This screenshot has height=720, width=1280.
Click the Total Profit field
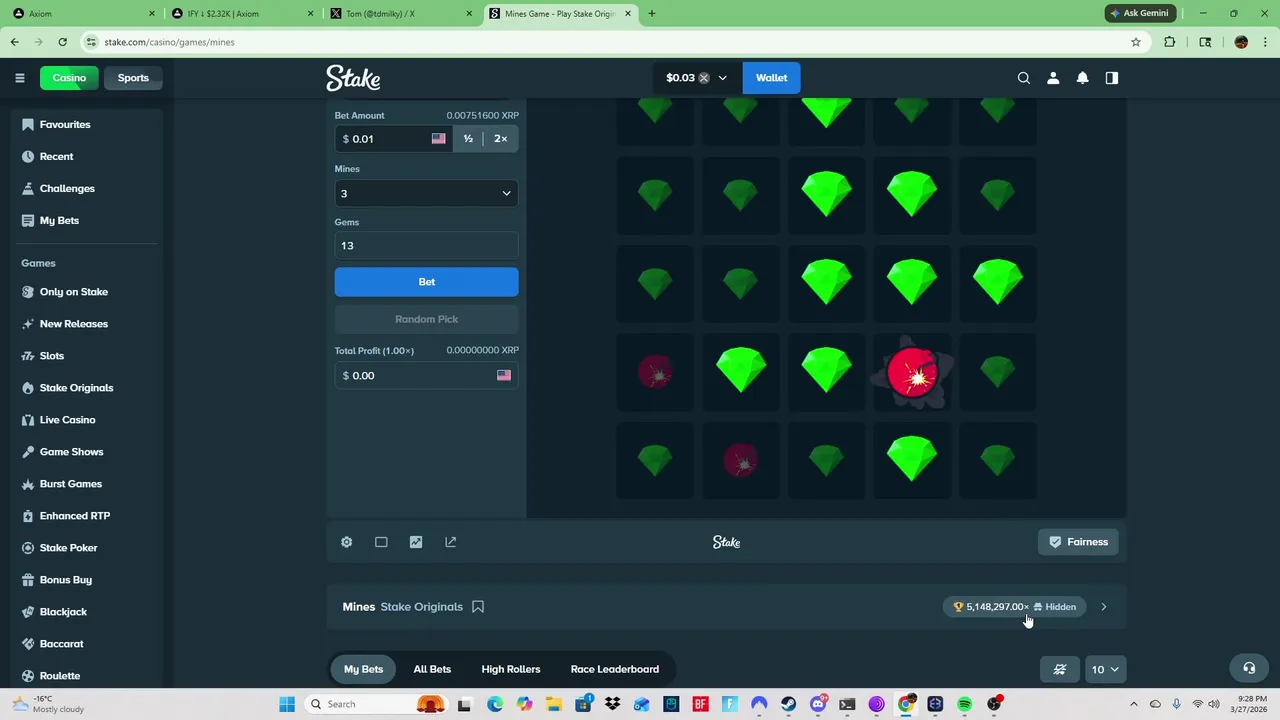click(426, 375)
